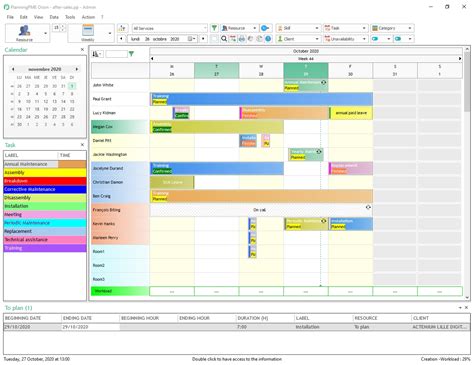Go to previous week arrow in Week 44 bar
This screenshot has width=474, height=365.
pos(152,59)
